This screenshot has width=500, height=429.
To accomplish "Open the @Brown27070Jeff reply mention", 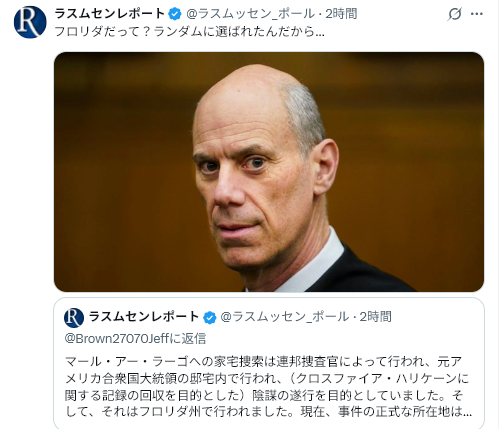I will (117, 339).
